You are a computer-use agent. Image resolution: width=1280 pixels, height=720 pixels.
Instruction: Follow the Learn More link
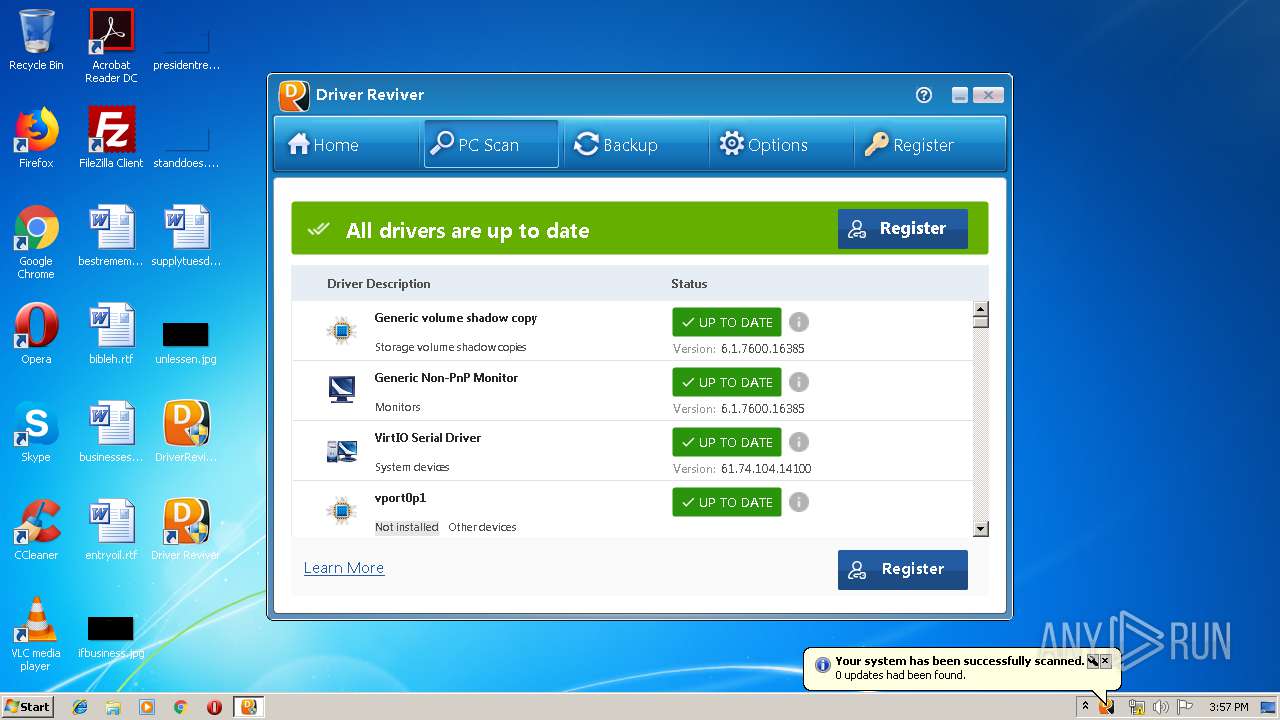344,568
